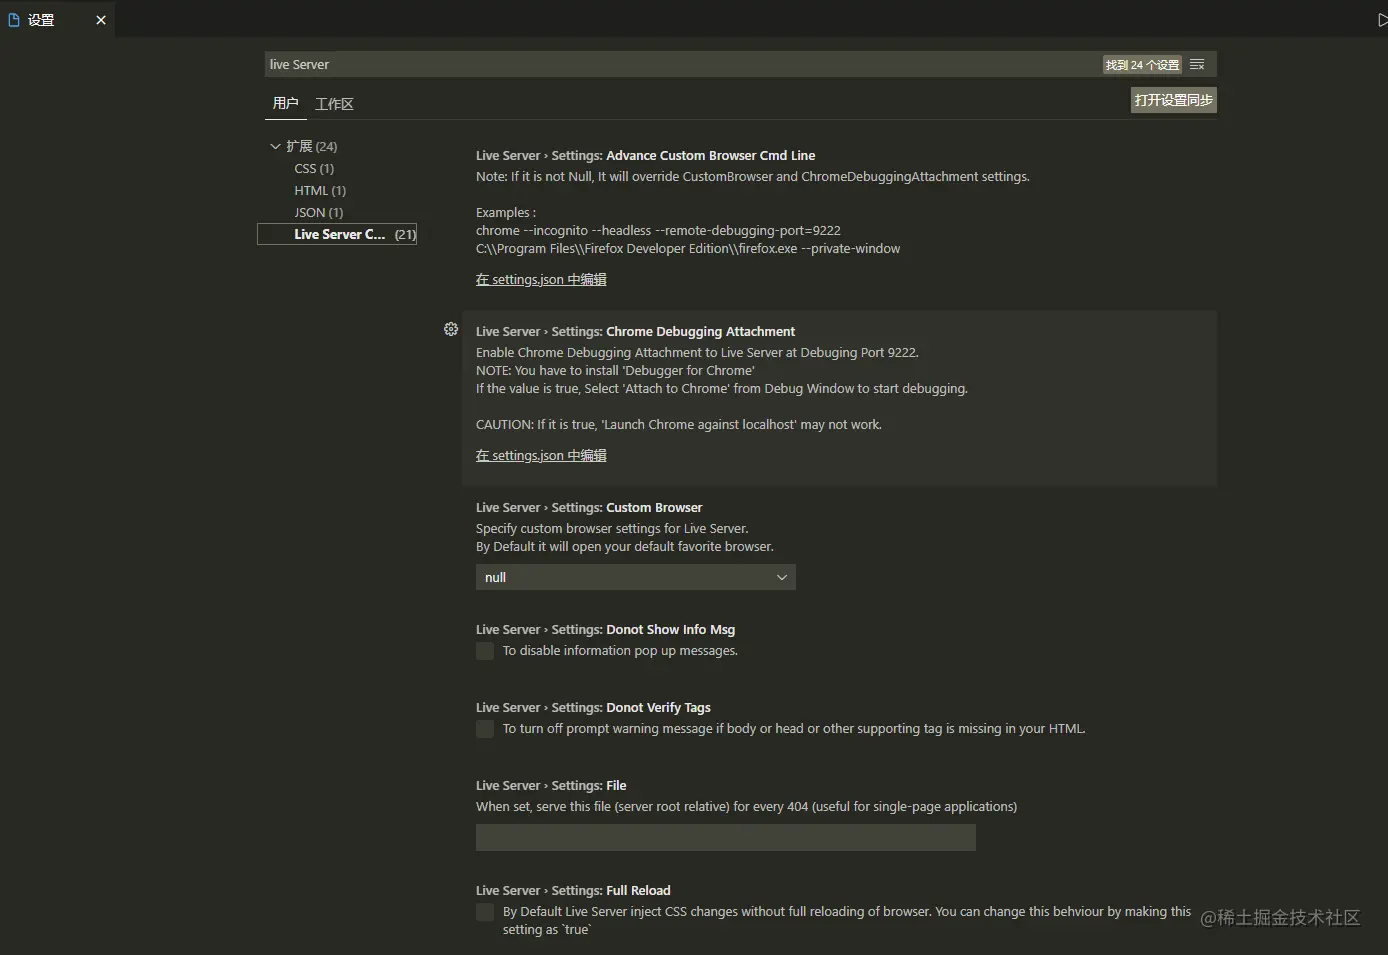This screenshot has width=1388, height=955.
Task: Click the 找到 24 个设置 result count badge
Action: [x=1142, y=64]
